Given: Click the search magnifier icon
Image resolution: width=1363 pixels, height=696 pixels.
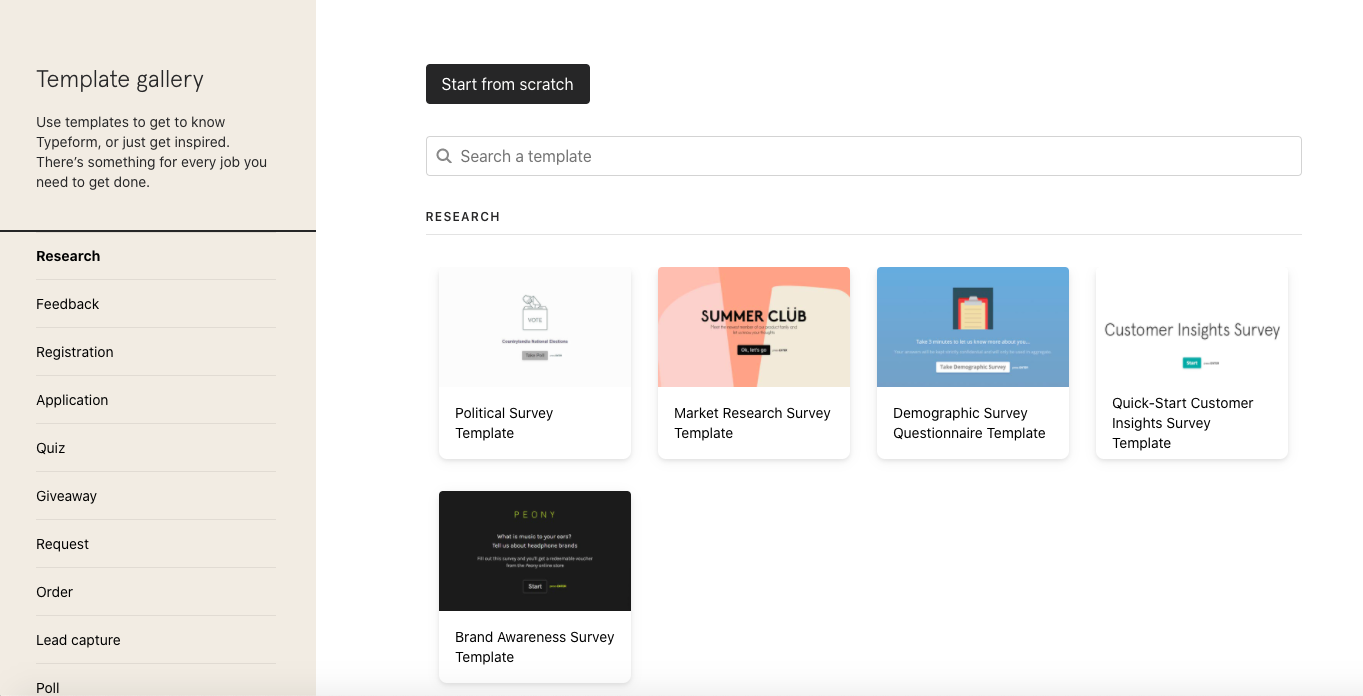Looking at the screenshot, I should coord(444,156).
